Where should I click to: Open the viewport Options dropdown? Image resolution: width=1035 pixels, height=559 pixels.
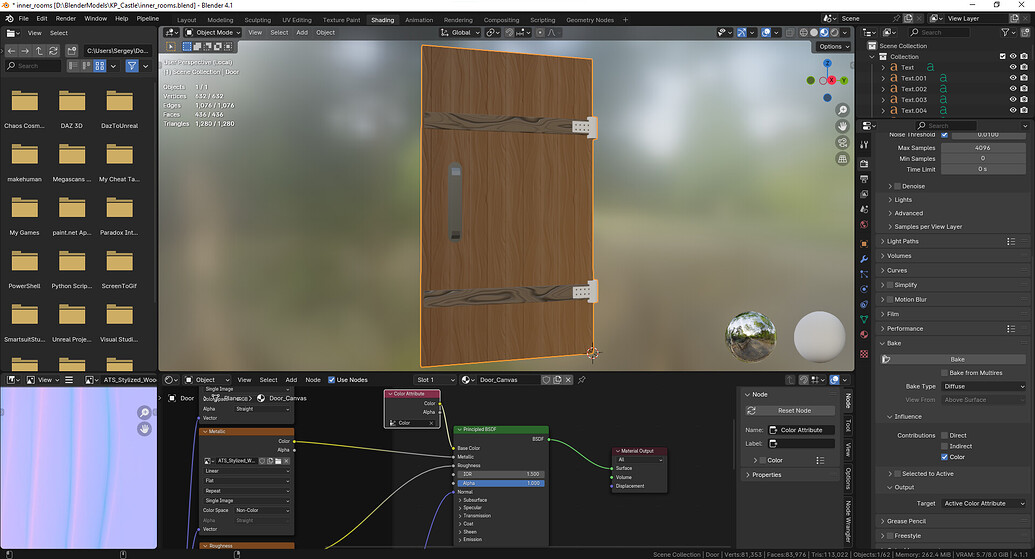[x=834, y=47]
